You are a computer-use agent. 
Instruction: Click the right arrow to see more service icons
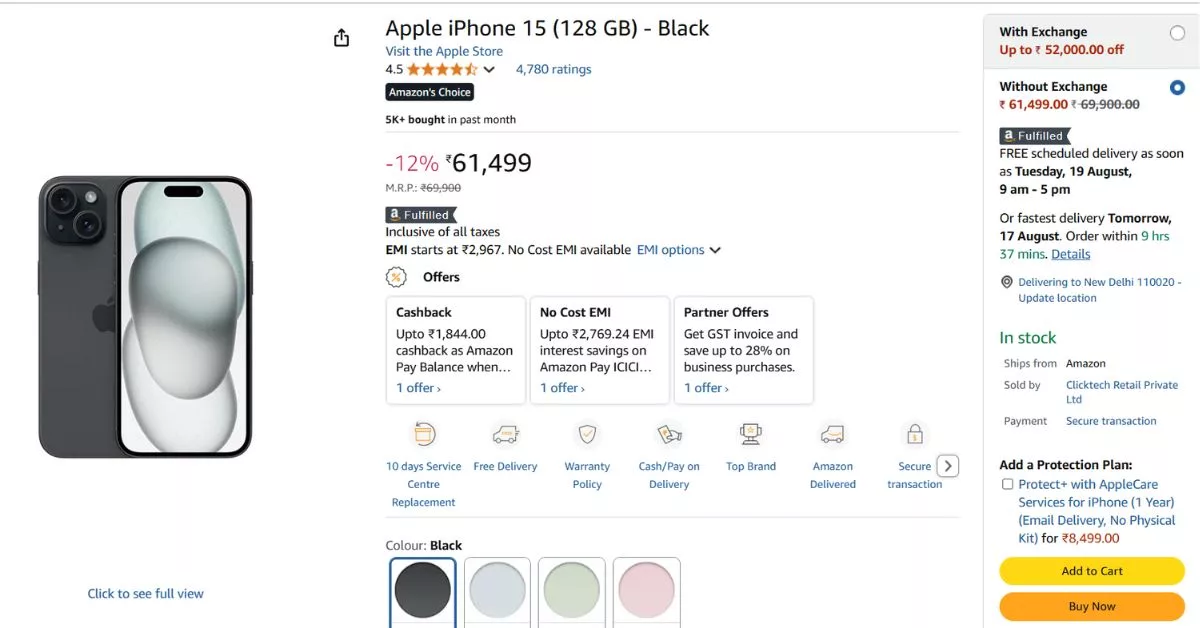coord(947,465)
